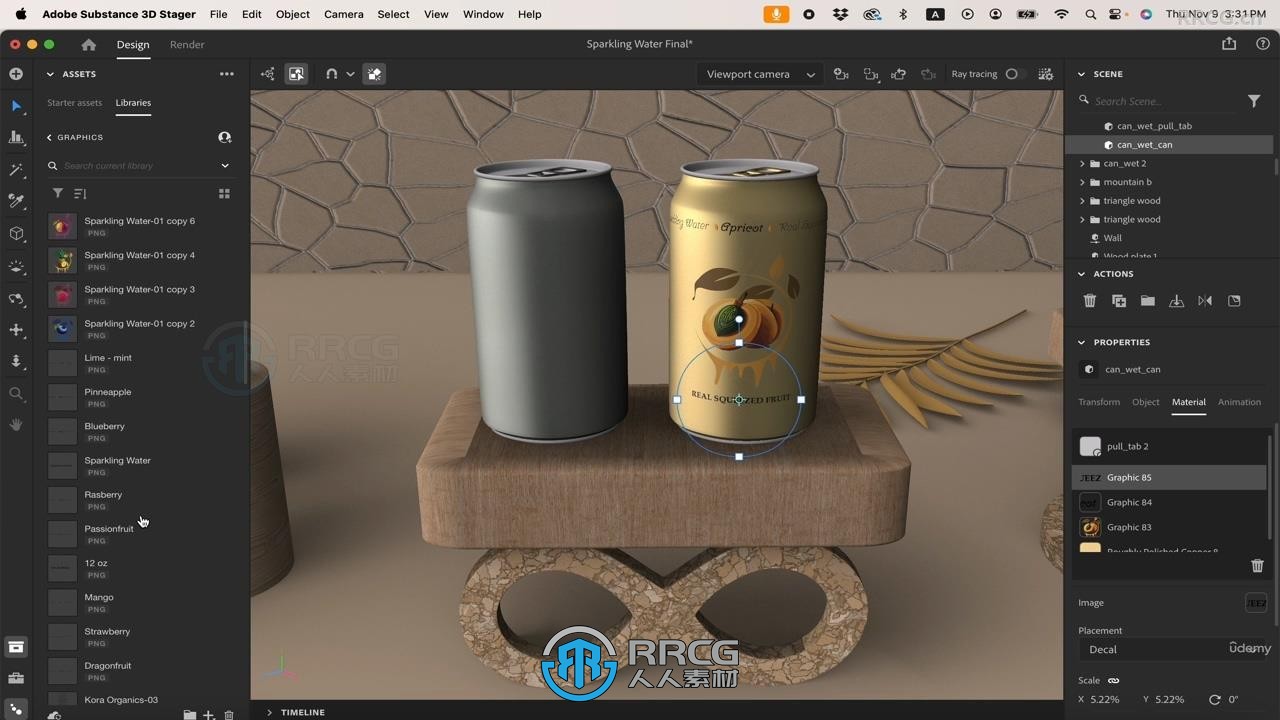Image resolution: width=1280 pixels, height=720 pixels.
Task: Toggle the selection highlight button in toolbar
Action: [296, 74]
